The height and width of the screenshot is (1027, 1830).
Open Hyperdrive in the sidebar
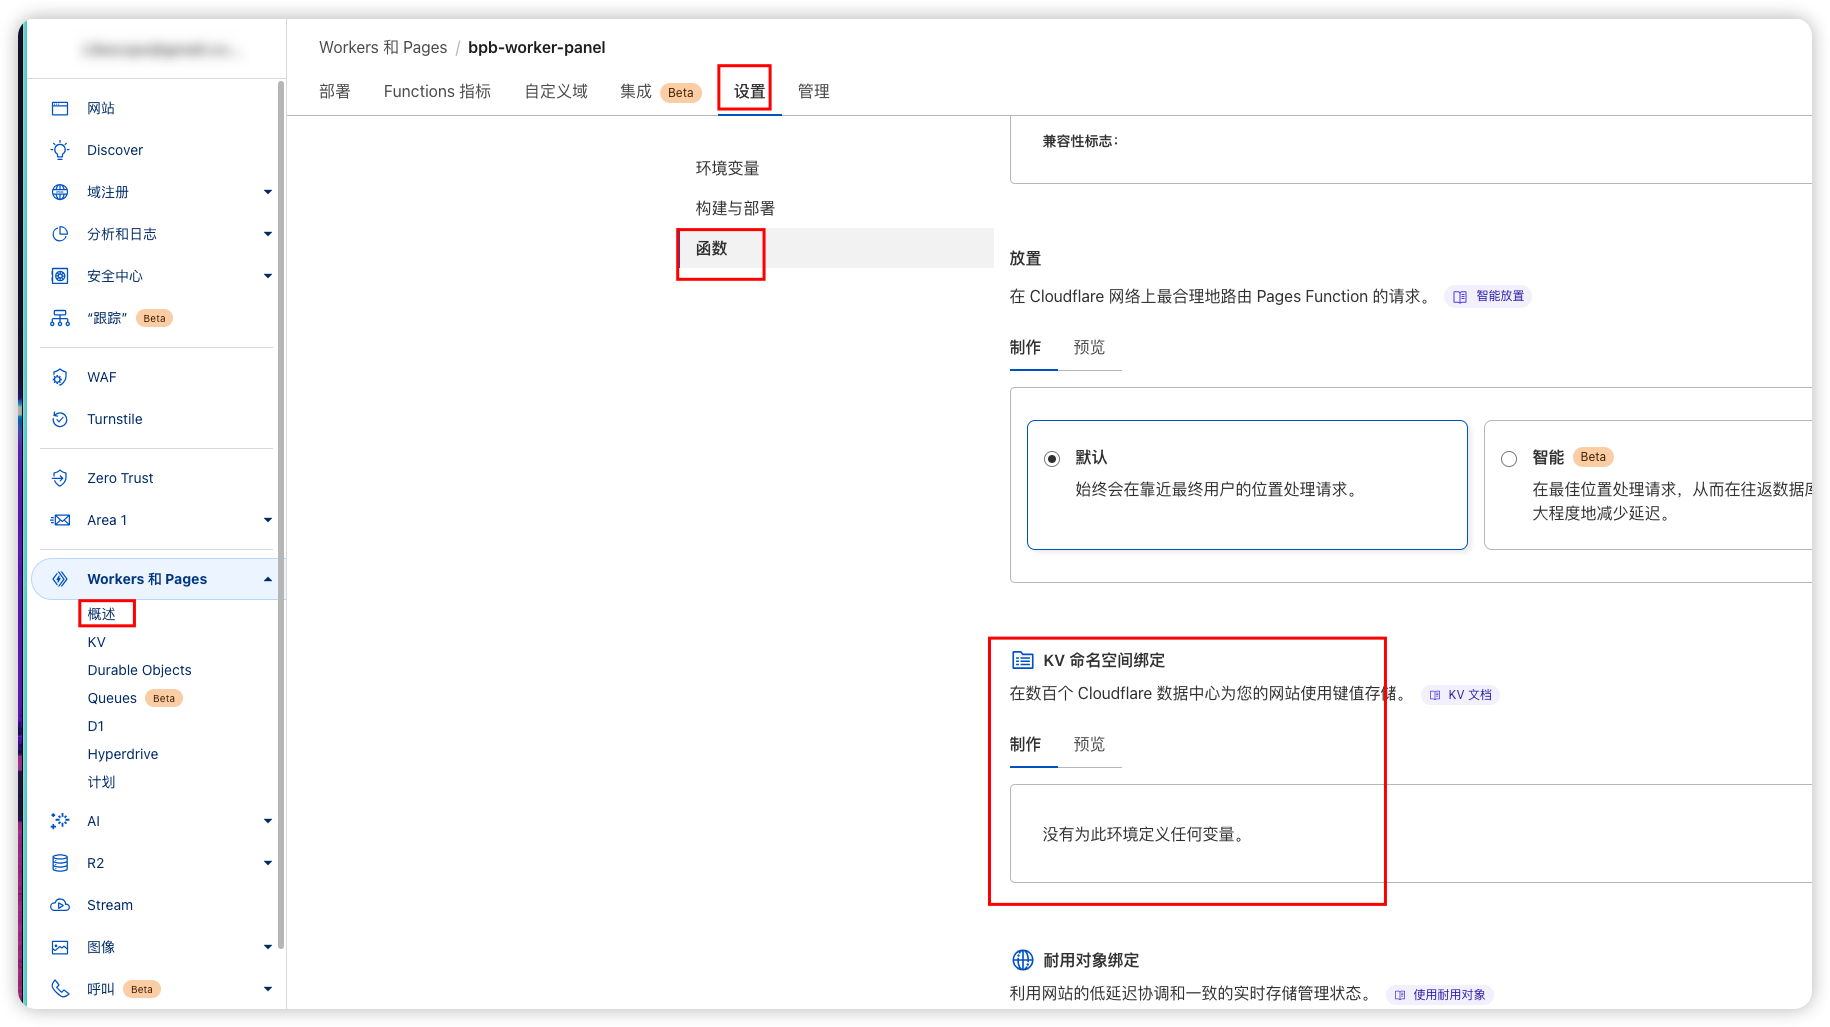point(123,754)
